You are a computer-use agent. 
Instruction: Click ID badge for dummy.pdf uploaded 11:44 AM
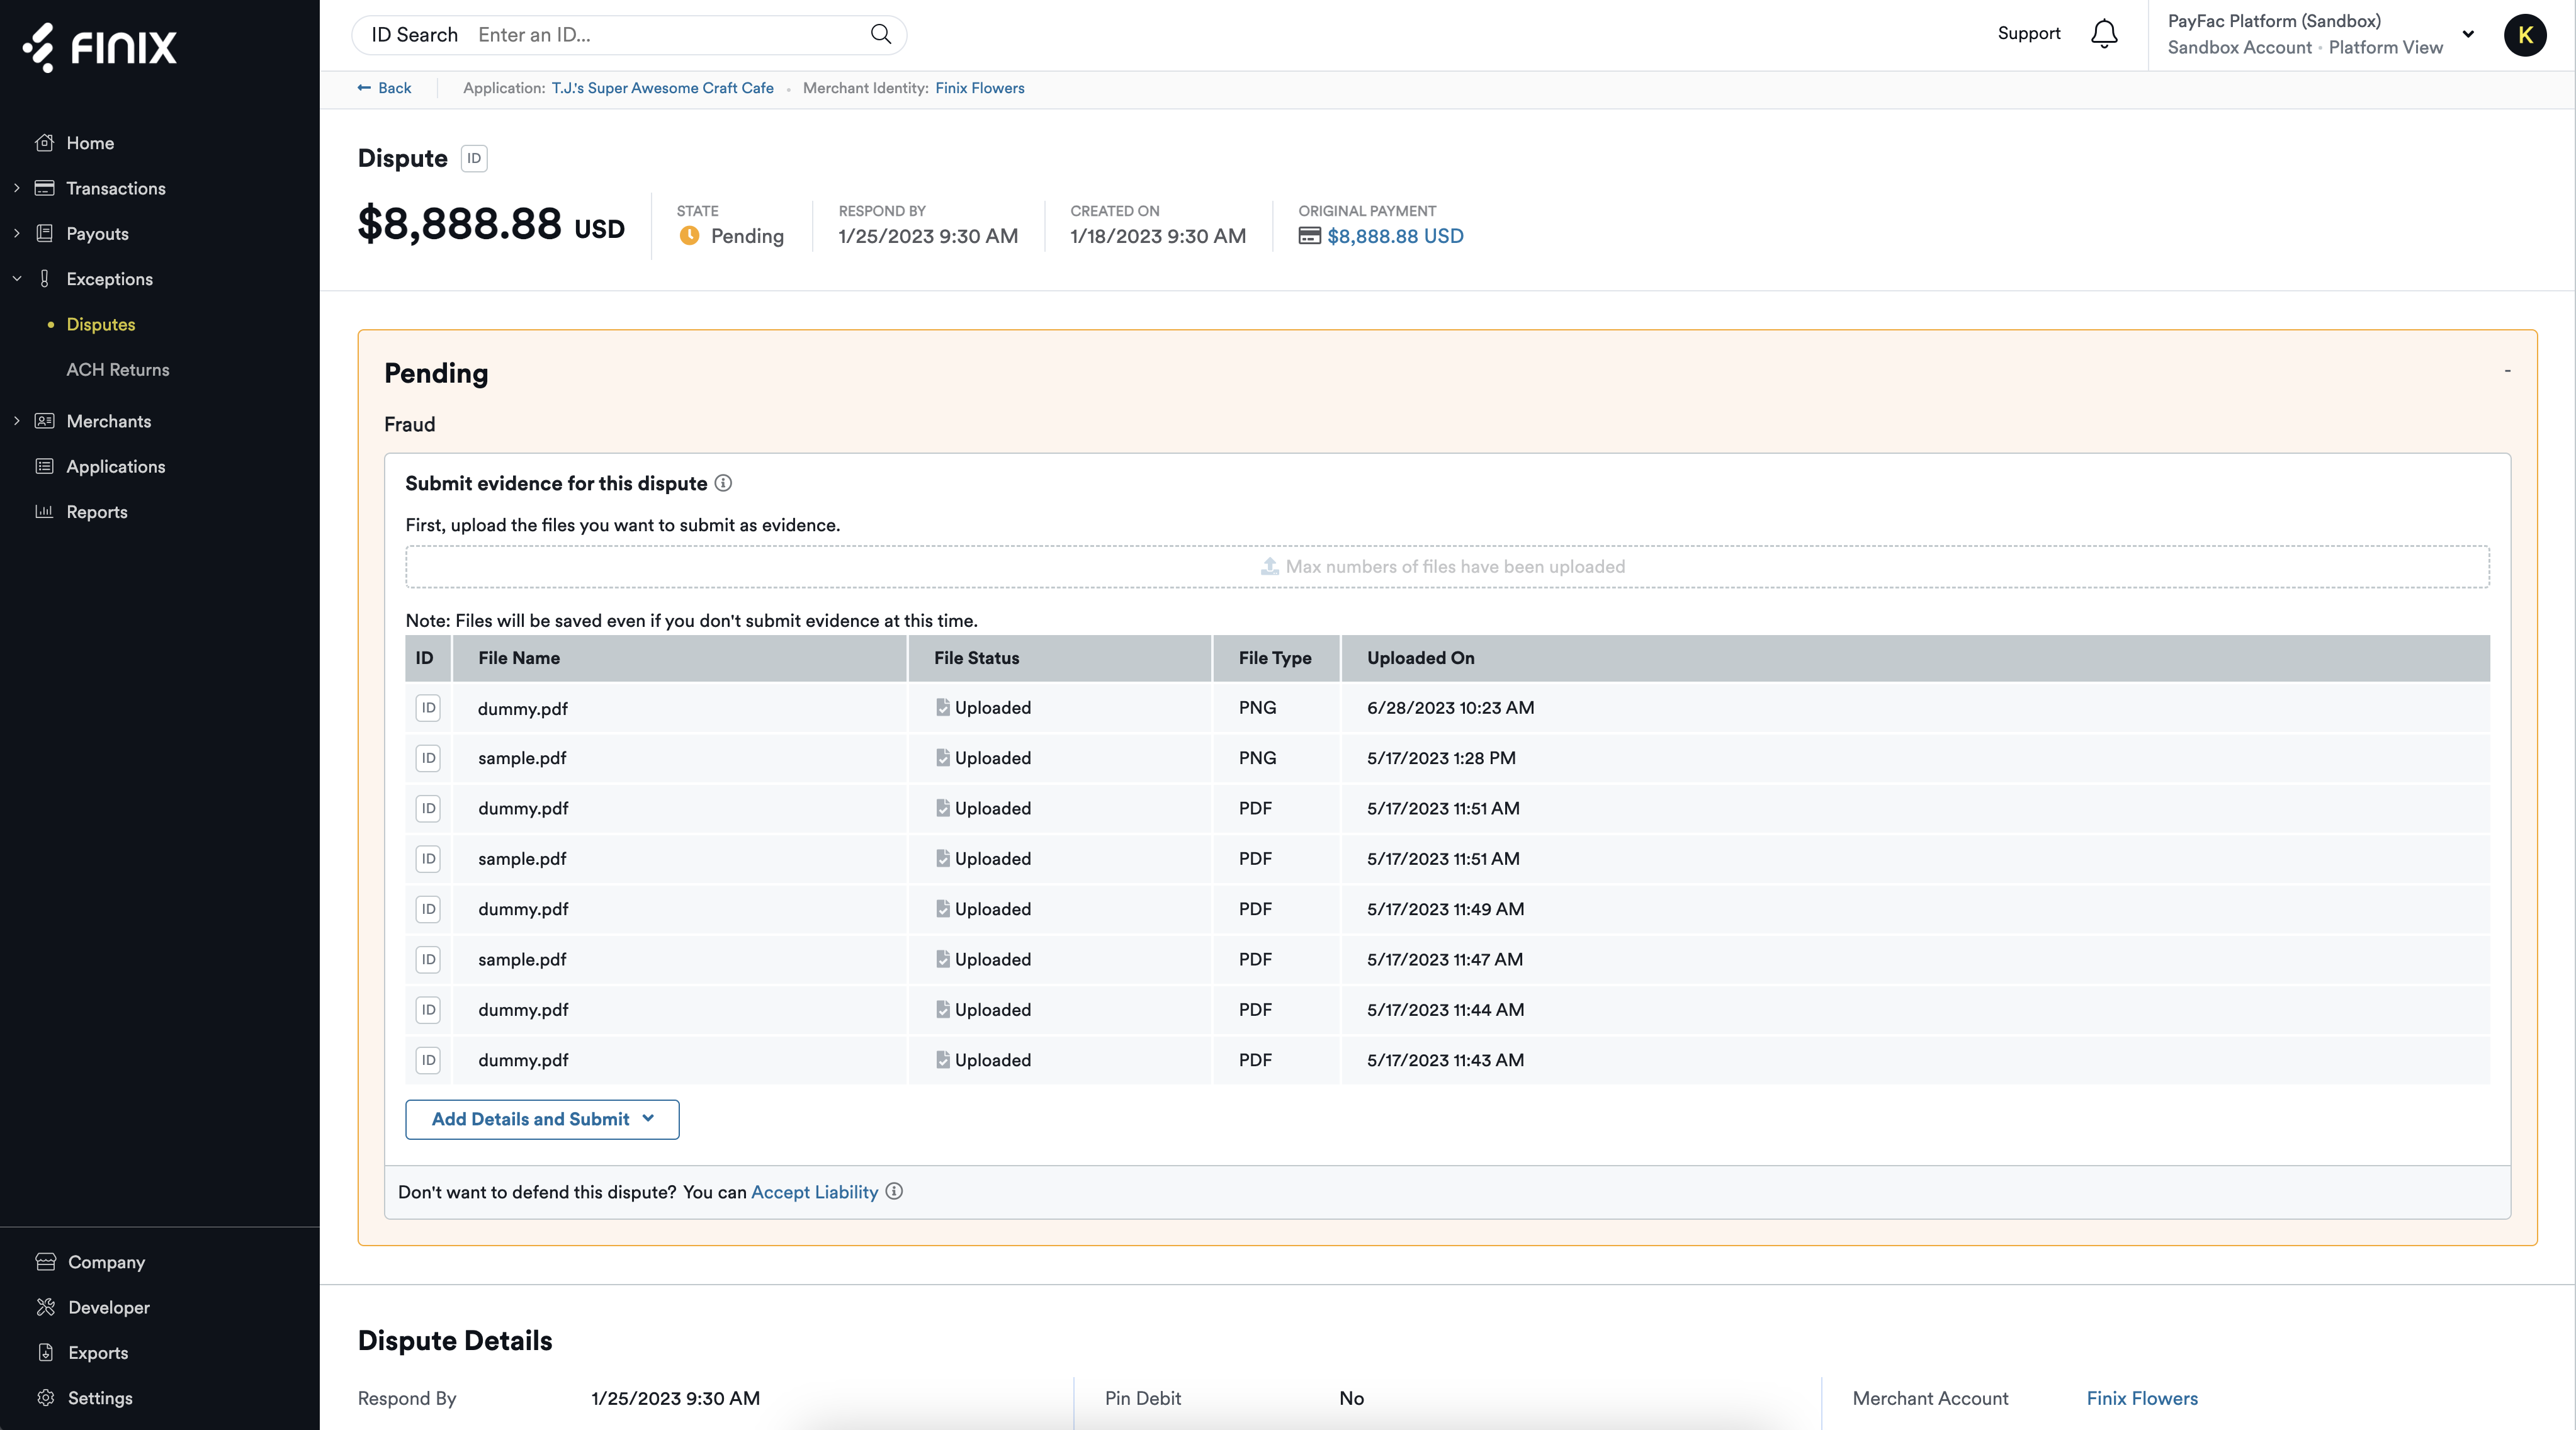click(428, 1009)
